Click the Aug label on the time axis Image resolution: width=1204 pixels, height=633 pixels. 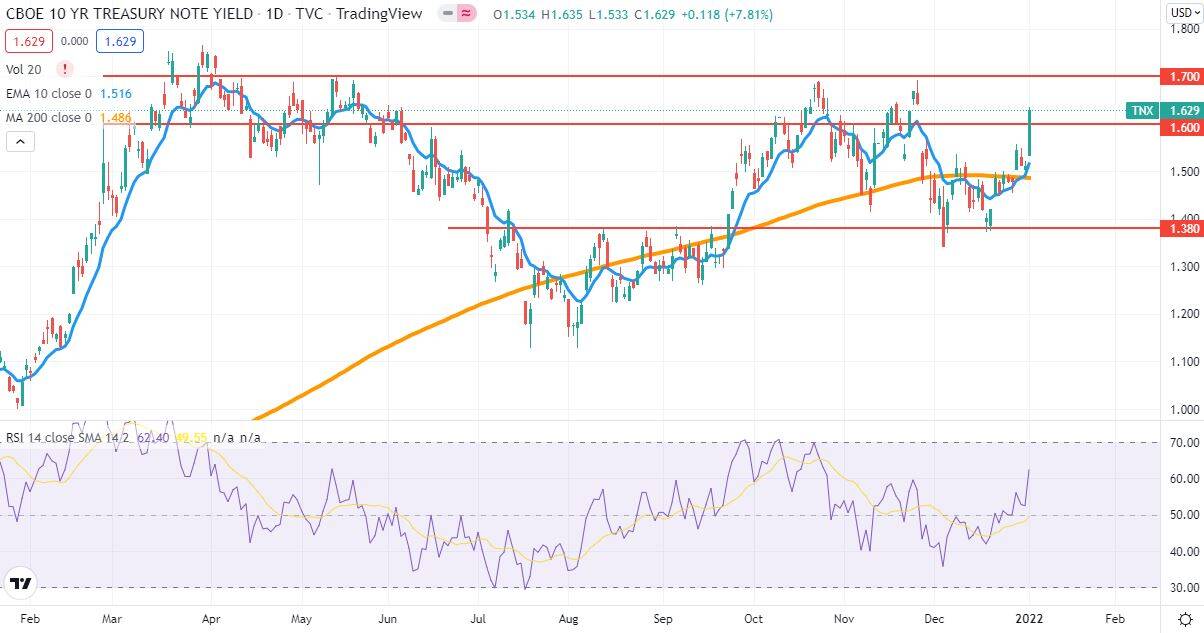[x=569, y=619]
